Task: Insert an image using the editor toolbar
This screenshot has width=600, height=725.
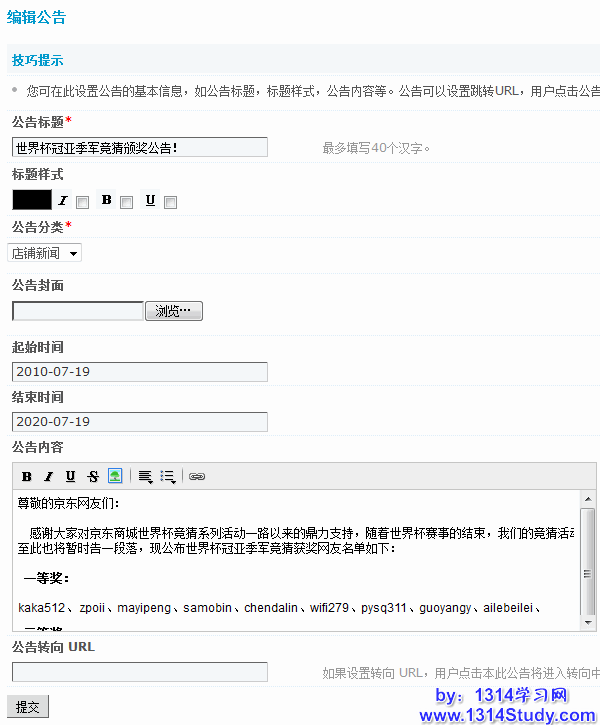Action: click(115, 477)
